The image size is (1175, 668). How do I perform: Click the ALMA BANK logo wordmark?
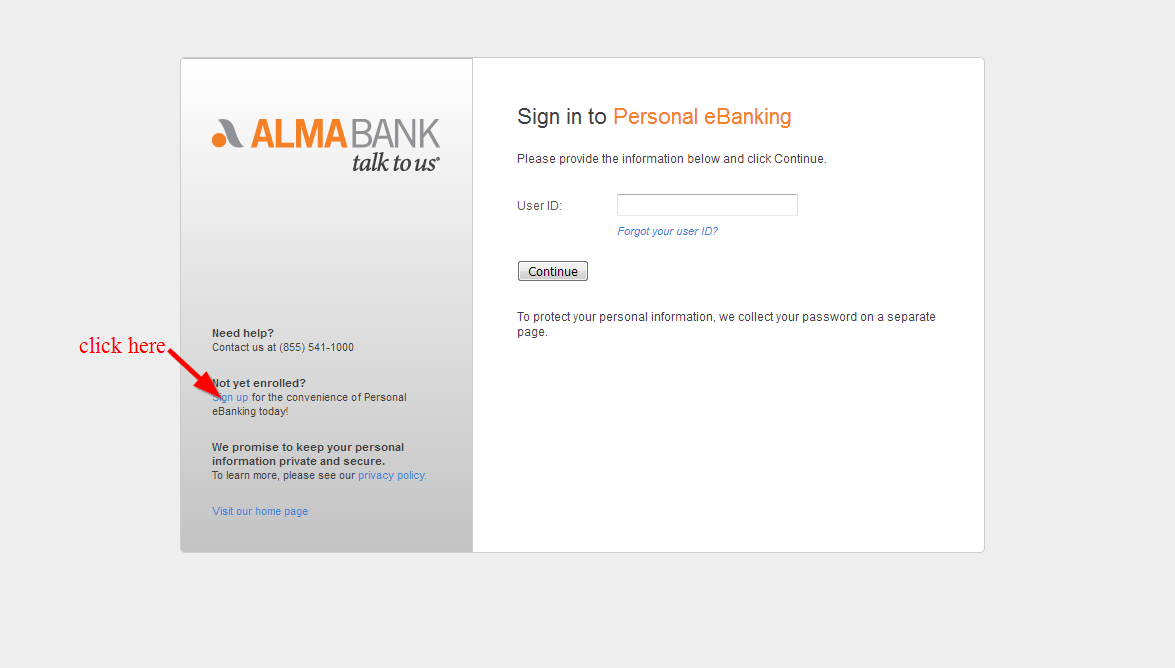tap(345, 134)
